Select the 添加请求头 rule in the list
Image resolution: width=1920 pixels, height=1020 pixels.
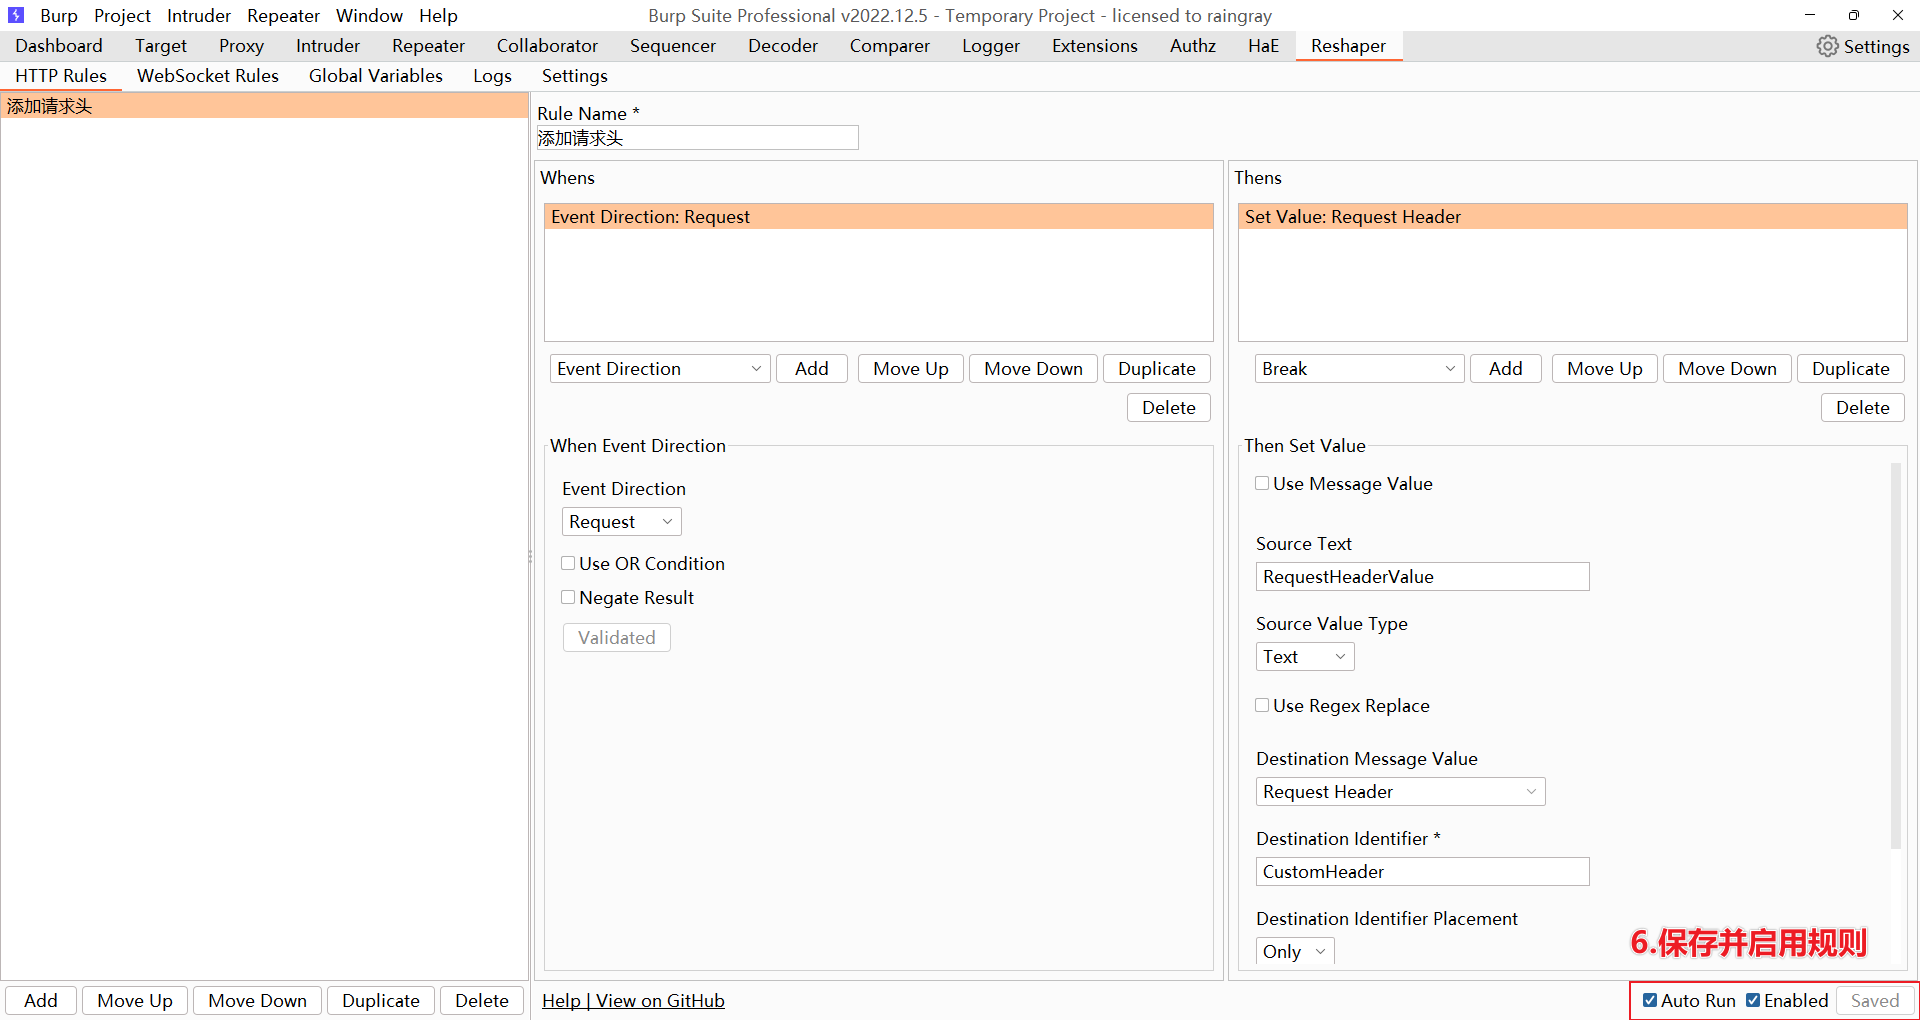(x=264, y=106)
